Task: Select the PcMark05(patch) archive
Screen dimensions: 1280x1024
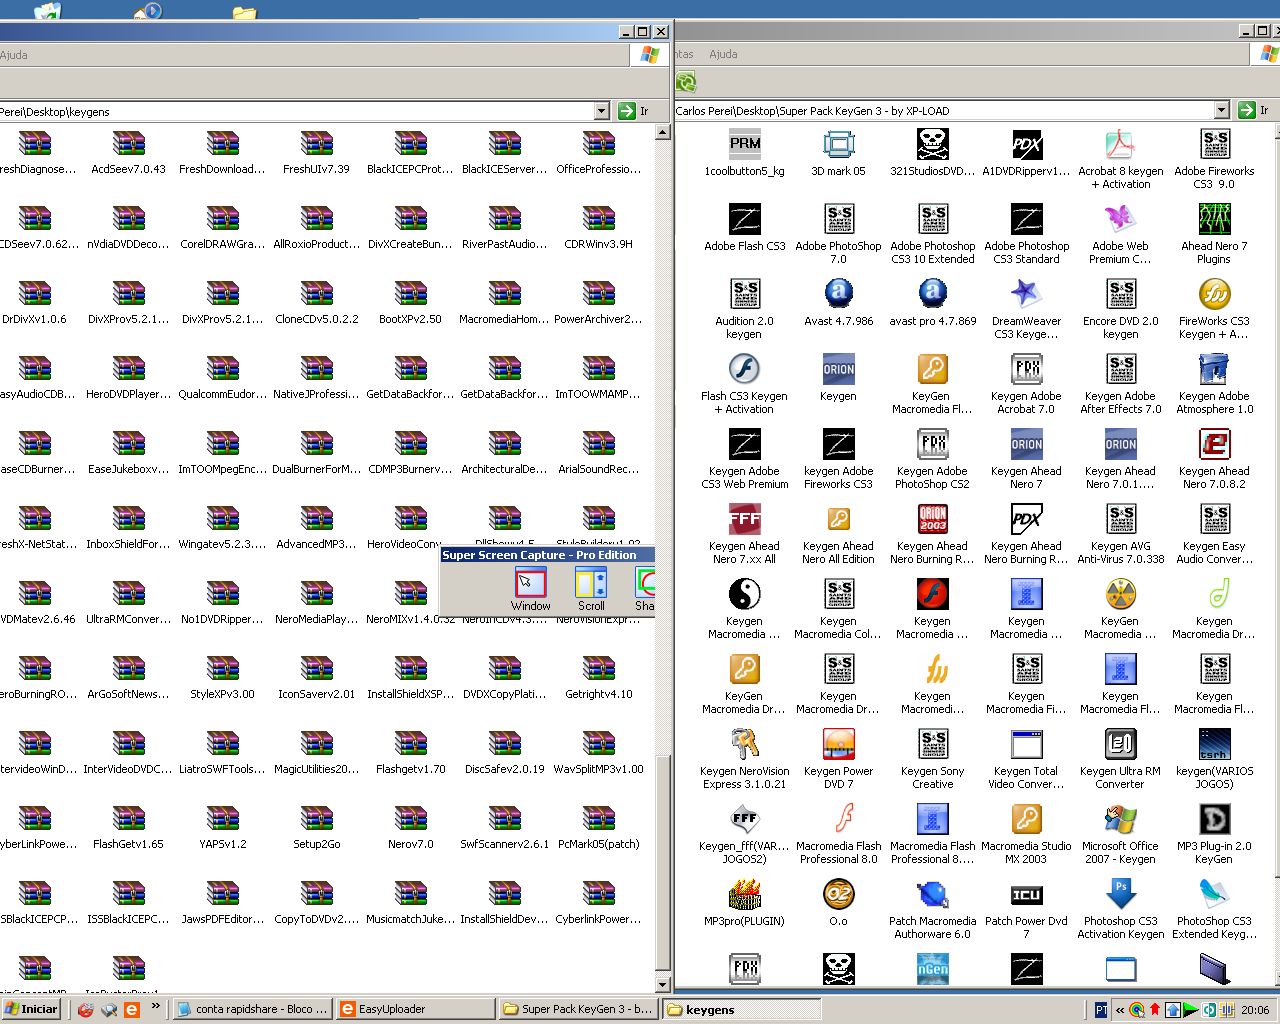Action: tap(599, 819)
